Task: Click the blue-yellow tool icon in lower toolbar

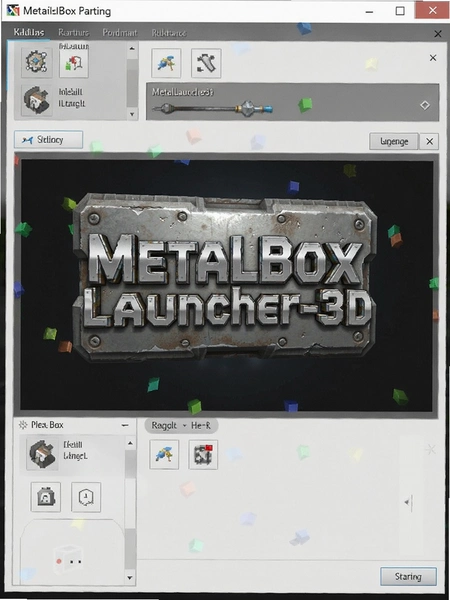Action: 164,454
